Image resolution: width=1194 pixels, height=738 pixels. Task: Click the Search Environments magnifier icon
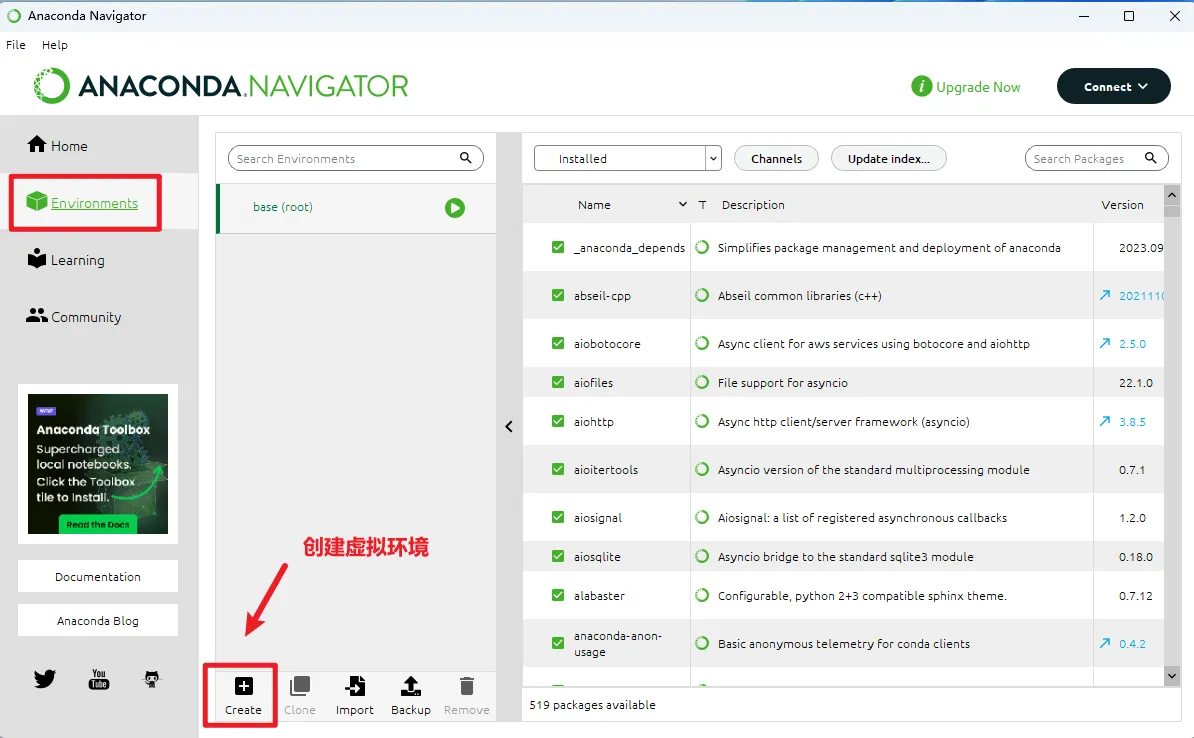(465, 158)
